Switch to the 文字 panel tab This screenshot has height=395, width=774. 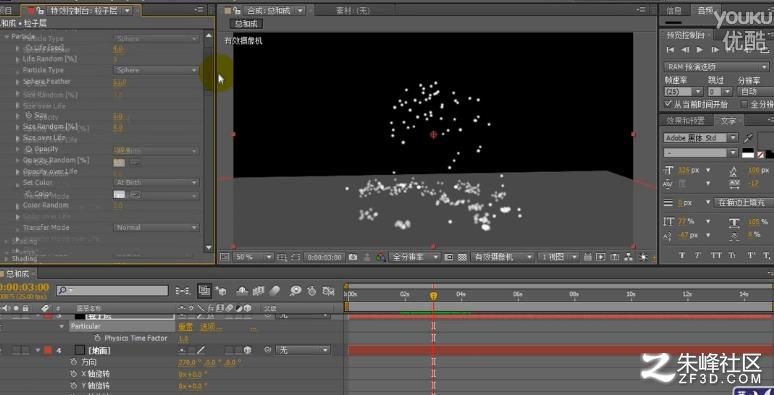point(728,120)
